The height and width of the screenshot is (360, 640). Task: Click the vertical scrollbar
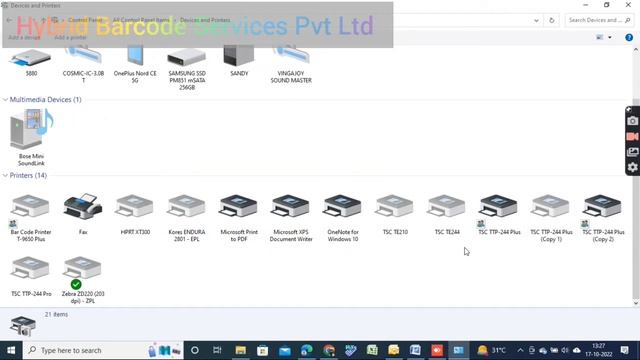[x=636, y=198]
